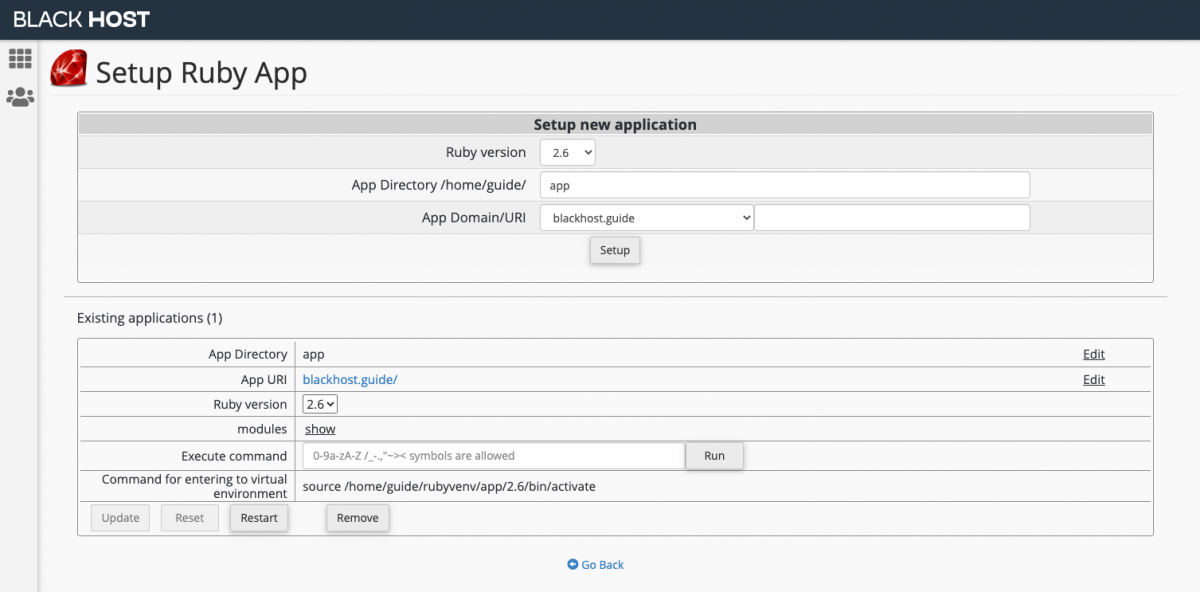Click the App Directory input field
This screenshot has height=592, width=1200.
coord(785,184)
